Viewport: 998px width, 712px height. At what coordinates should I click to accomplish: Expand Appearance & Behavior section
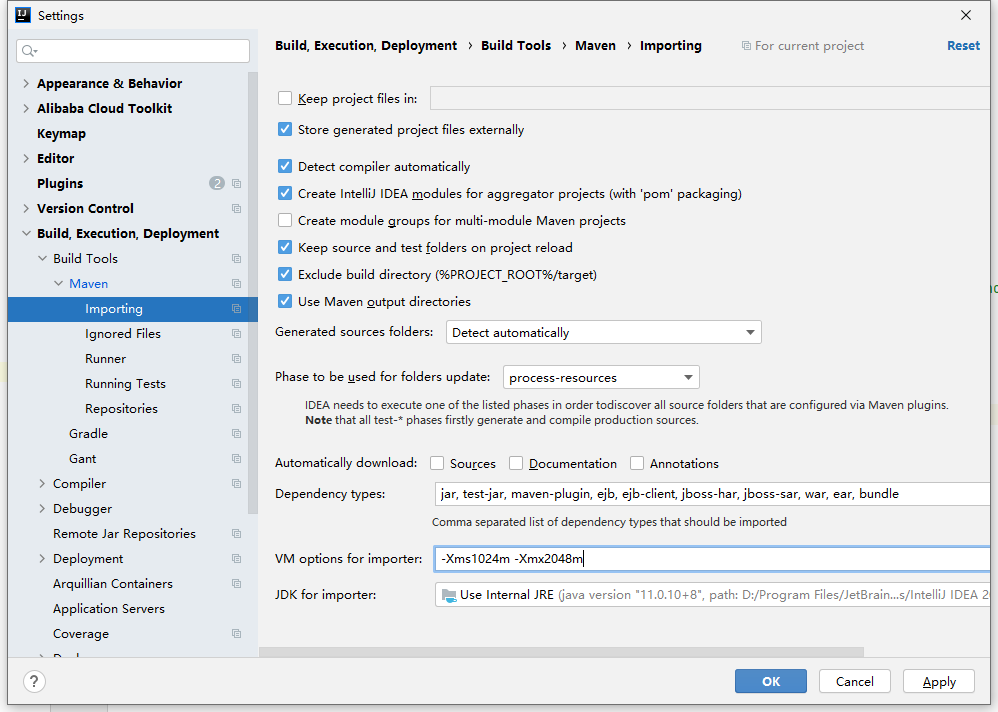(26, 83)
